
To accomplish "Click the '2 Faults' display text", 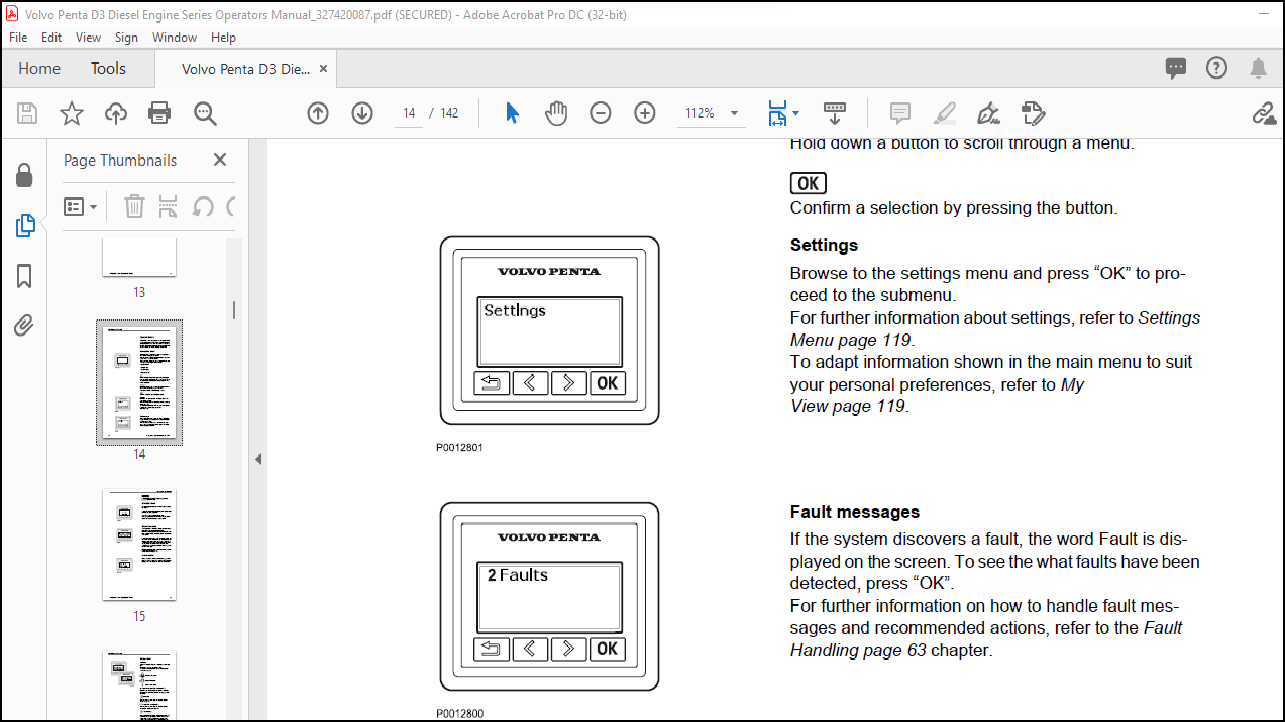I will tap(518, 575).
